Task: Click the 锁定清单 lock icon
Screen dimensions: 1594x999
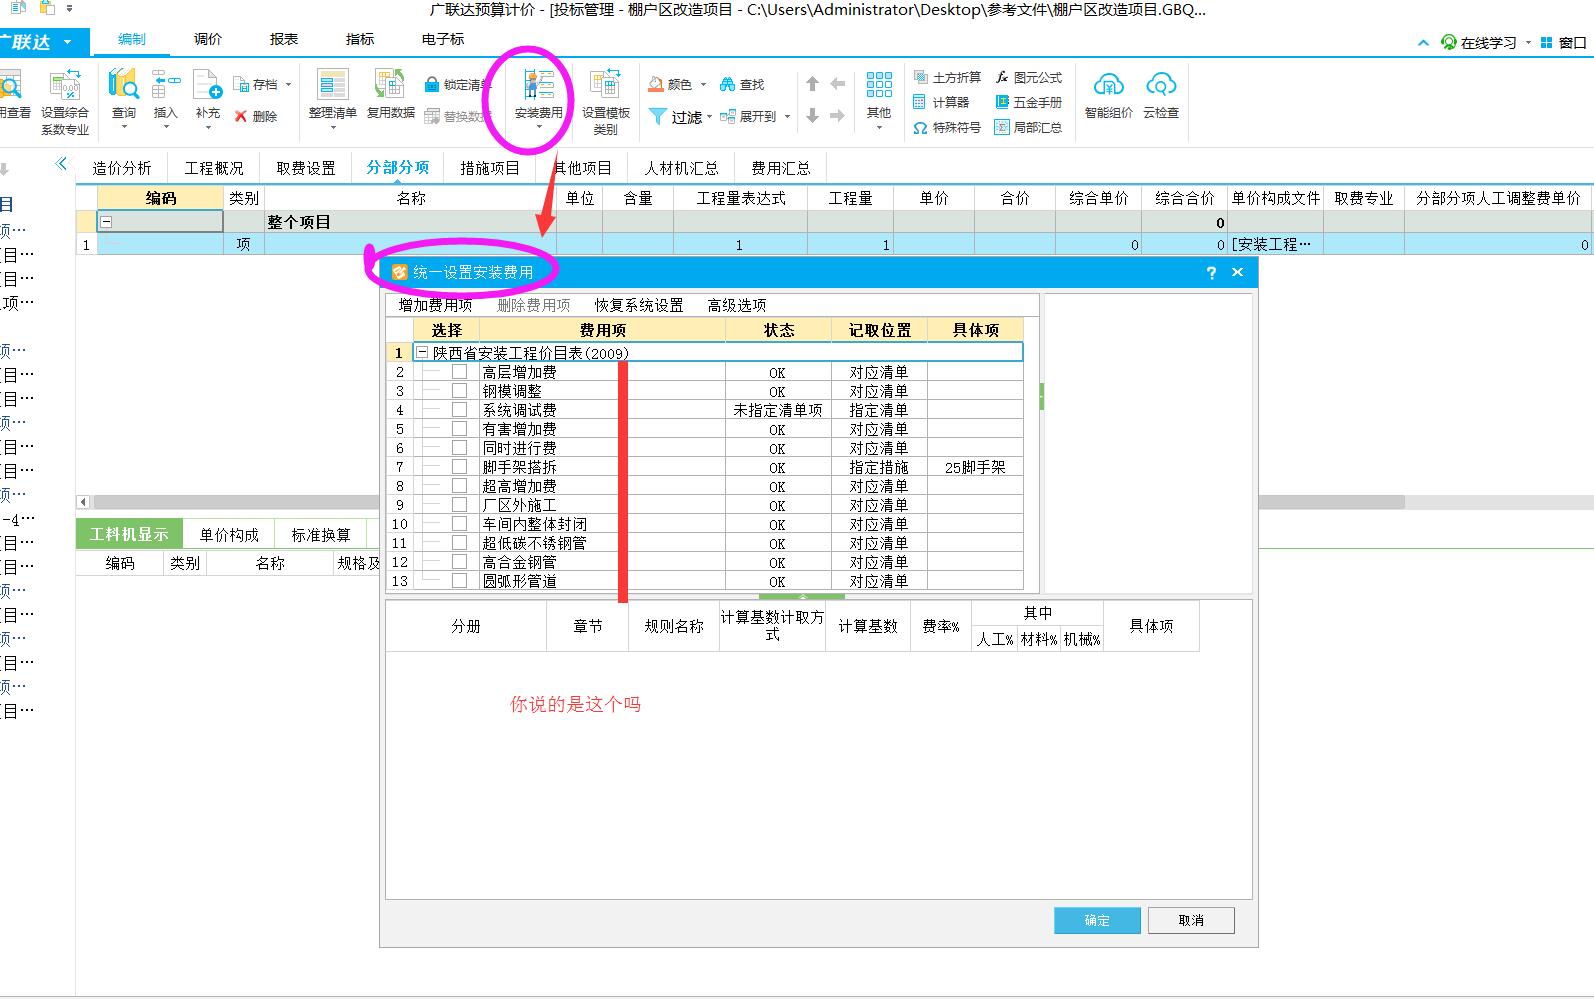Action: (x=432, y=84)
